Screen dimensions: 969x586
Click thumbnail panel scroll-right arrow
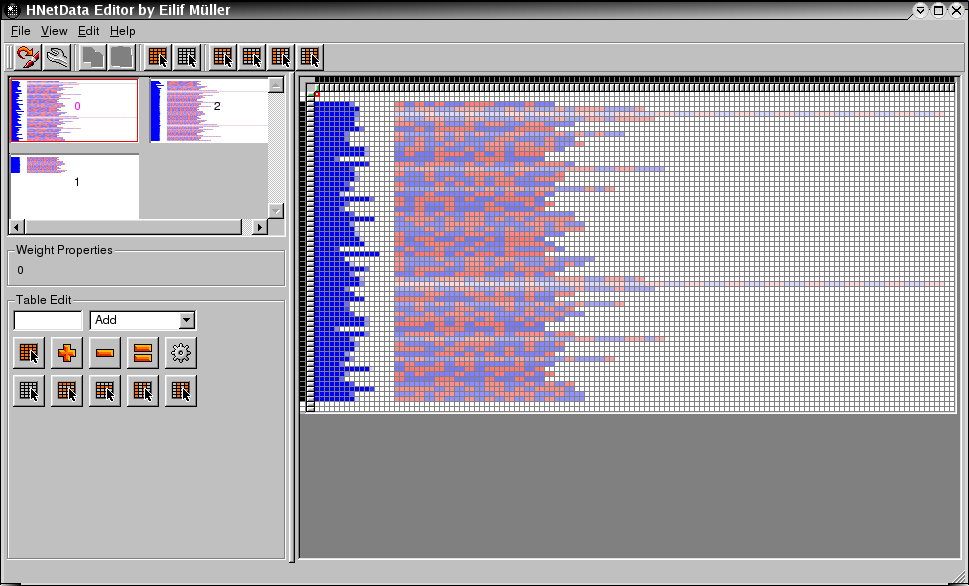pyautogui.click(x=260, y=227)
